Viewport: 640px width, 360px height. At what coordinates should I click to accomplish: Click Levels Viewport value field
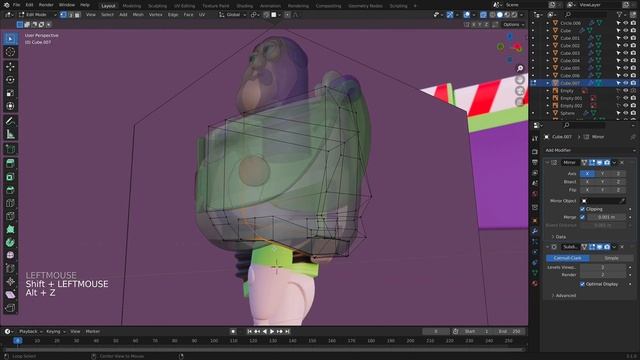tap(603, 267)
